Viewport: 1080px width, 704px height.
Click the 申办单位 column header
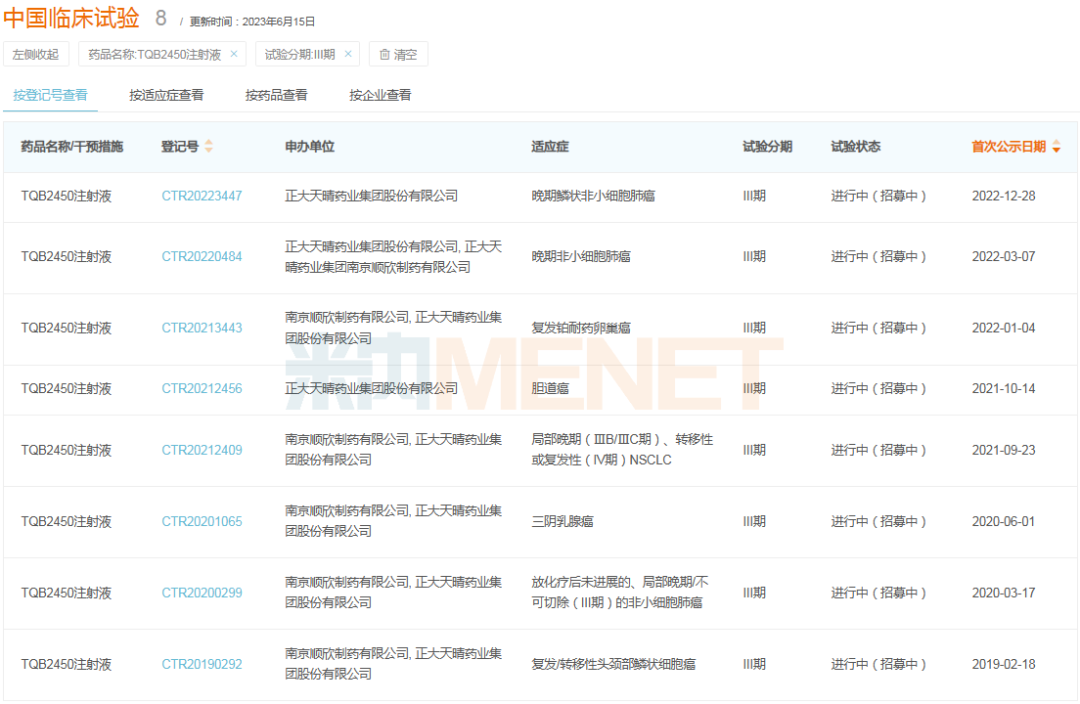point(309,146)
